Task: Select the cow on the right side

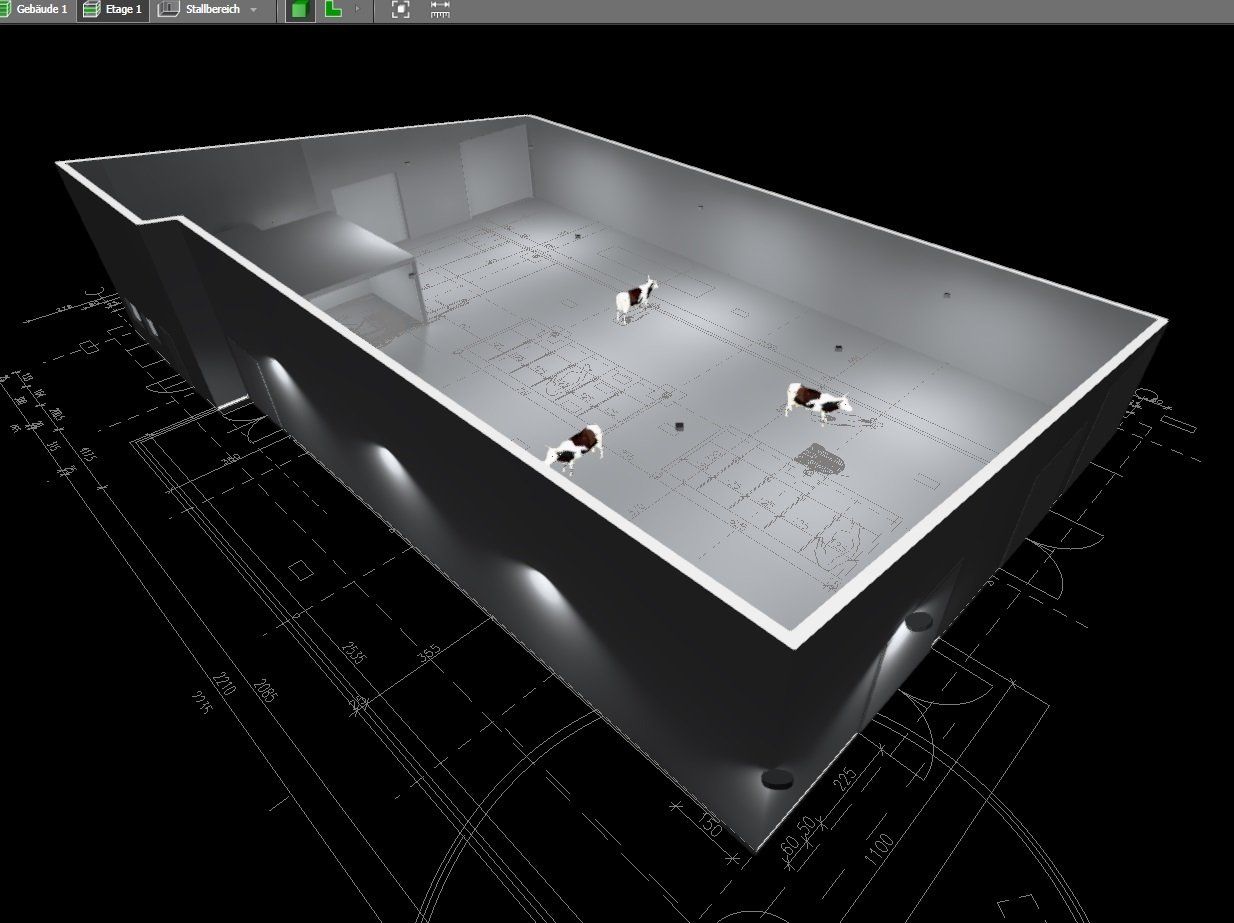Action: 817,401
